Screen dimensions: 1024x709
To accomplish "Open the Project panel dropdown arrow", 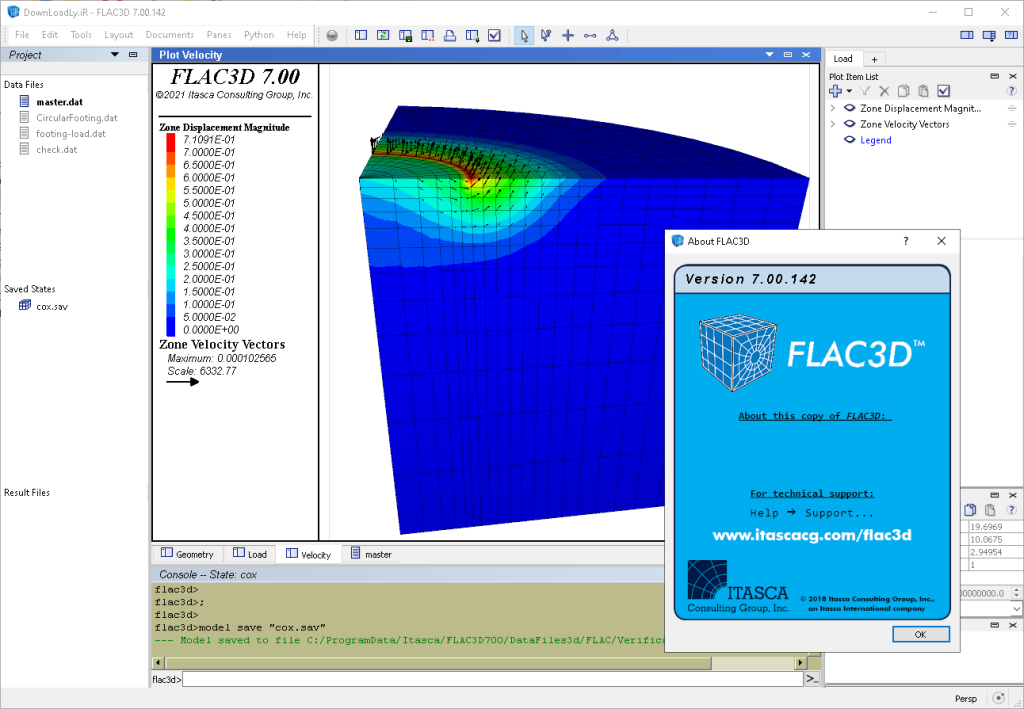I will [115, 55].
